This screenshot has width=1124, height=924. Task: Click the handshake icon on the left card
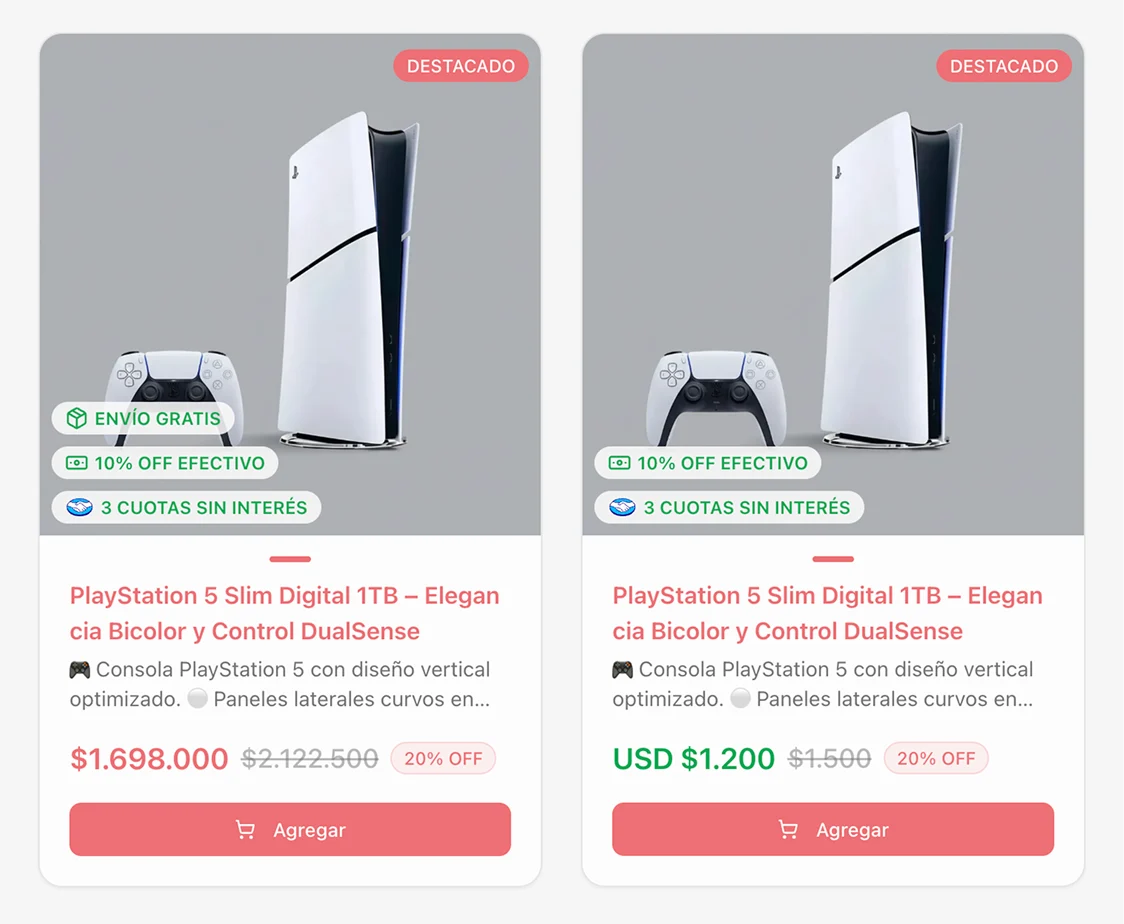coord(80,507)
